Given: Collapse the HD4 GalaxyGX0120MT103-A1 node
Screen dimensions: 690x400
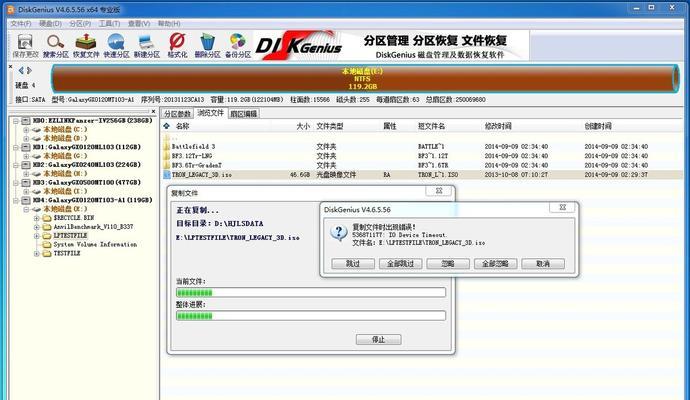Looking at the screenshot, I should click(x=16, y=200).
